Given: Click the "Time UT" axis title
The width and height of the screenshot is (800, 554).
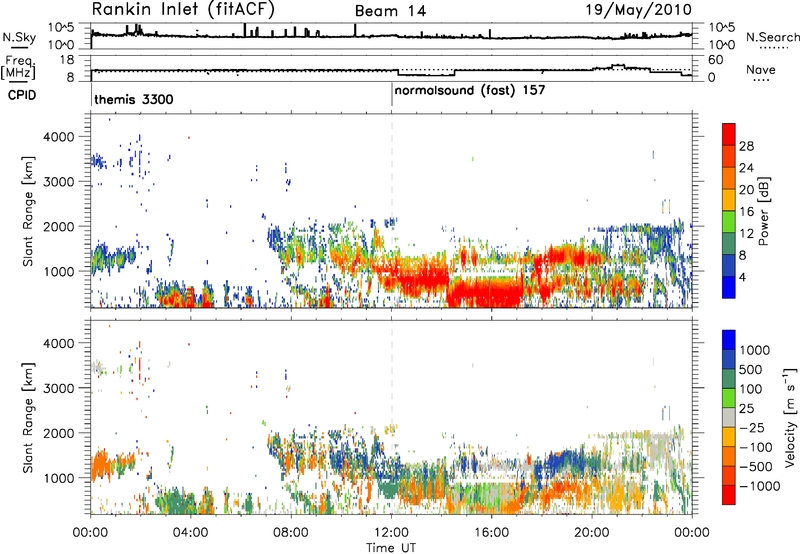Looking at the screenshot, I should click(x=391, y=547).
